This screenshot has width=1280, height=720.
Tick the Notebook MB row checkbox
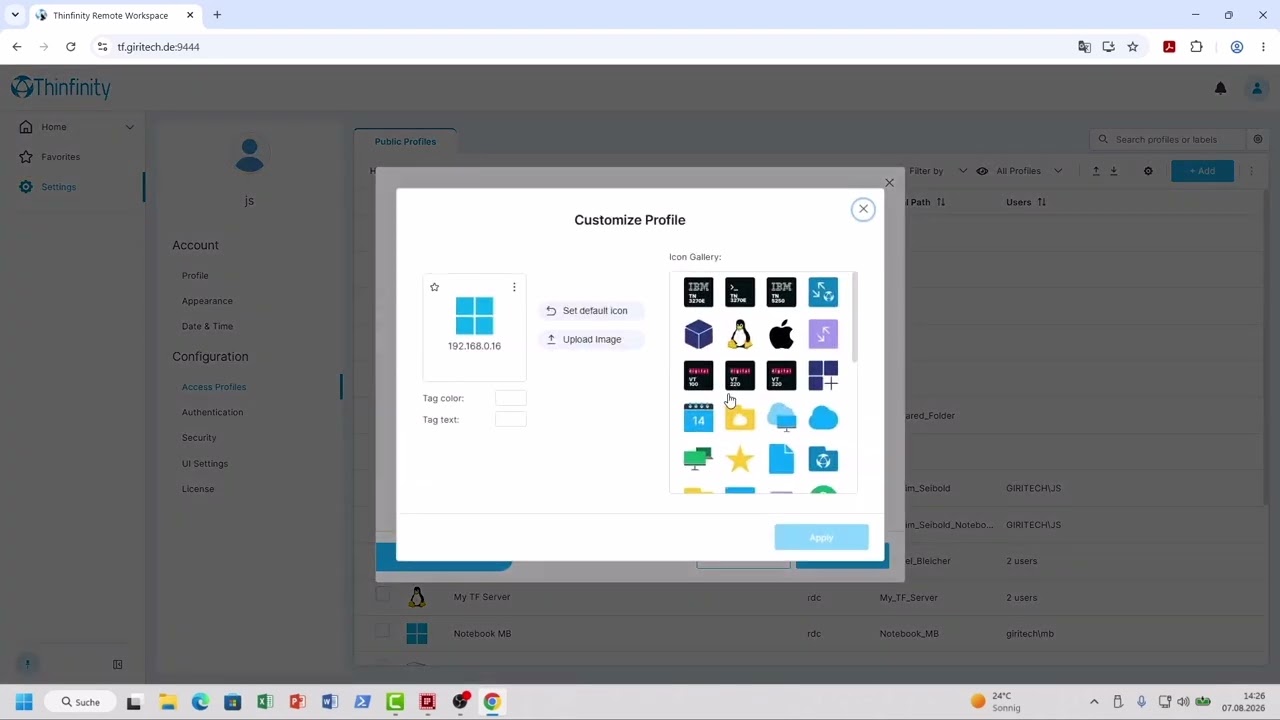382,631
